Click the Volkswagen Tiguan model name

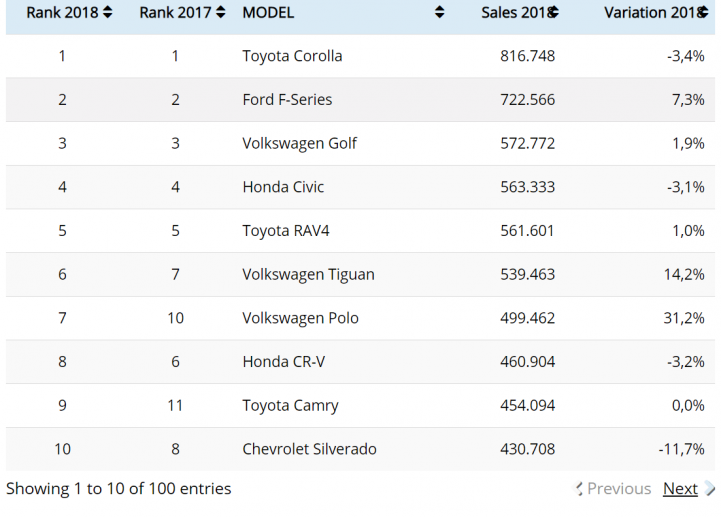309,275
